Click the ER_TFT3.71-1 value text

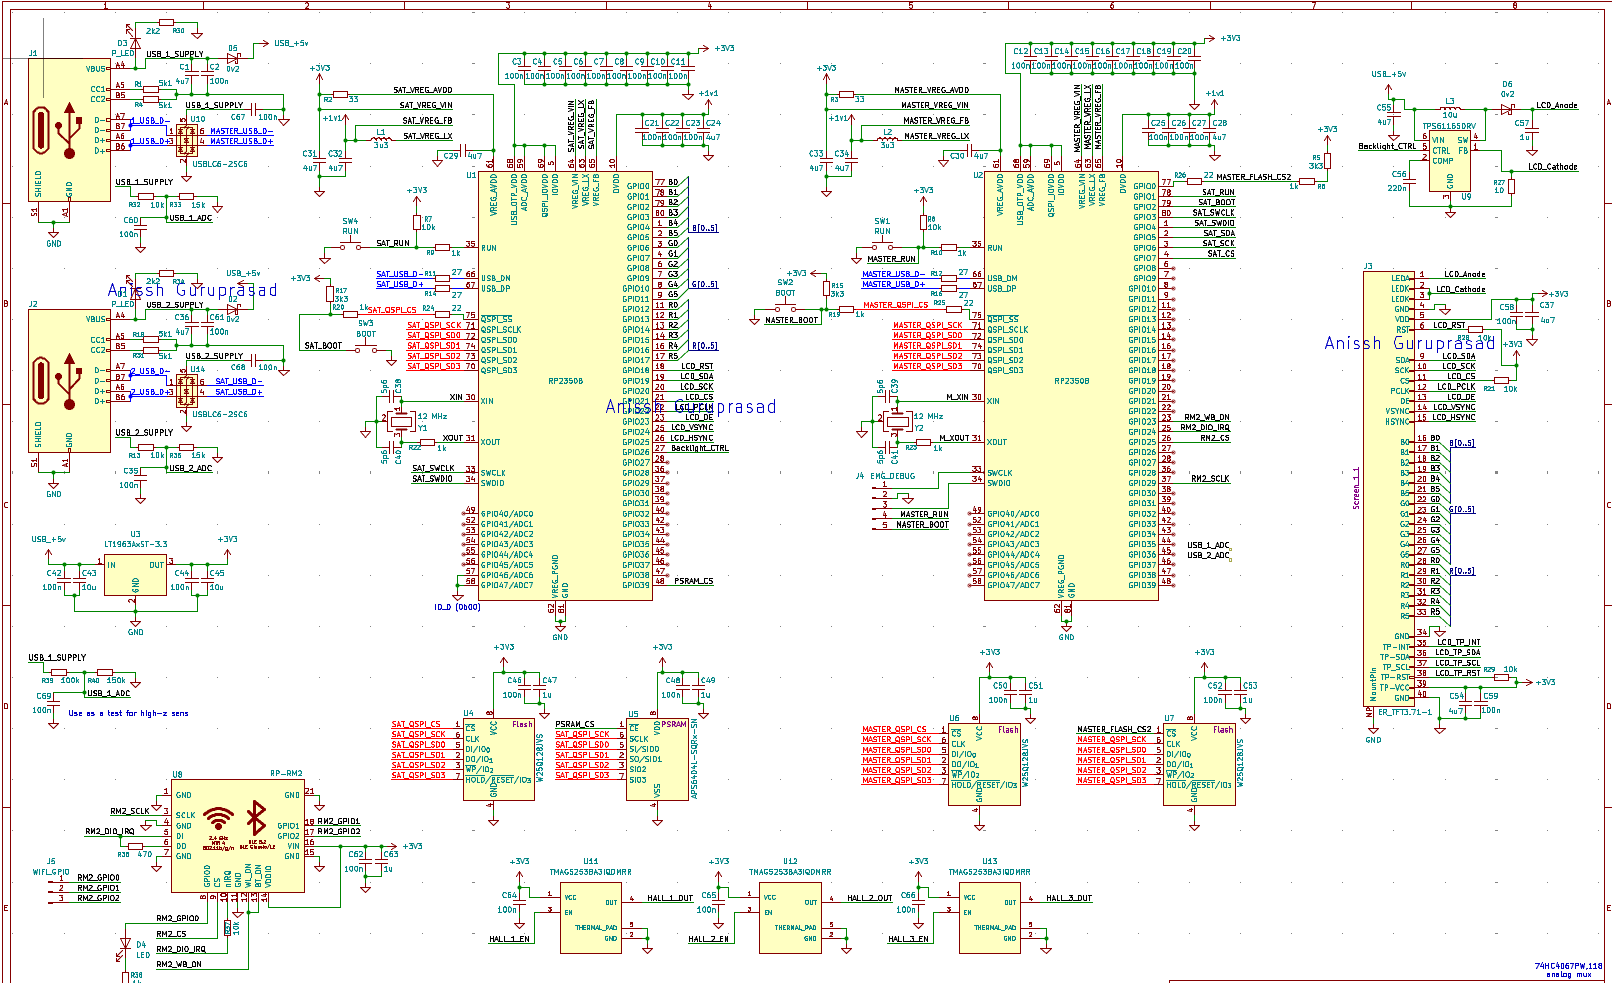[x=1405, y=712]
